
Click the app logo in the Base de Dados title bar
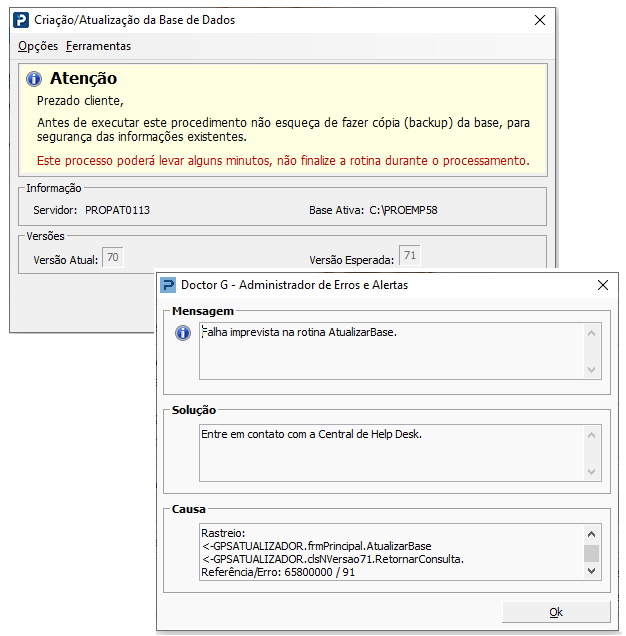[21, 20]
